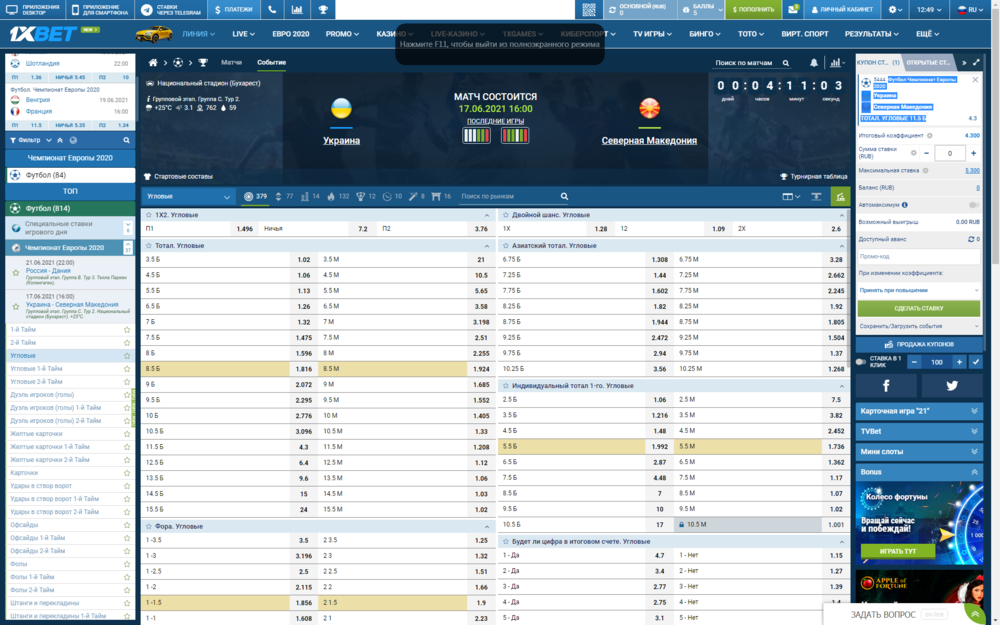Open the Стартовые составы link
Image resolution: width=1000 pixels, height=625 pixels.
click(179, 177)
